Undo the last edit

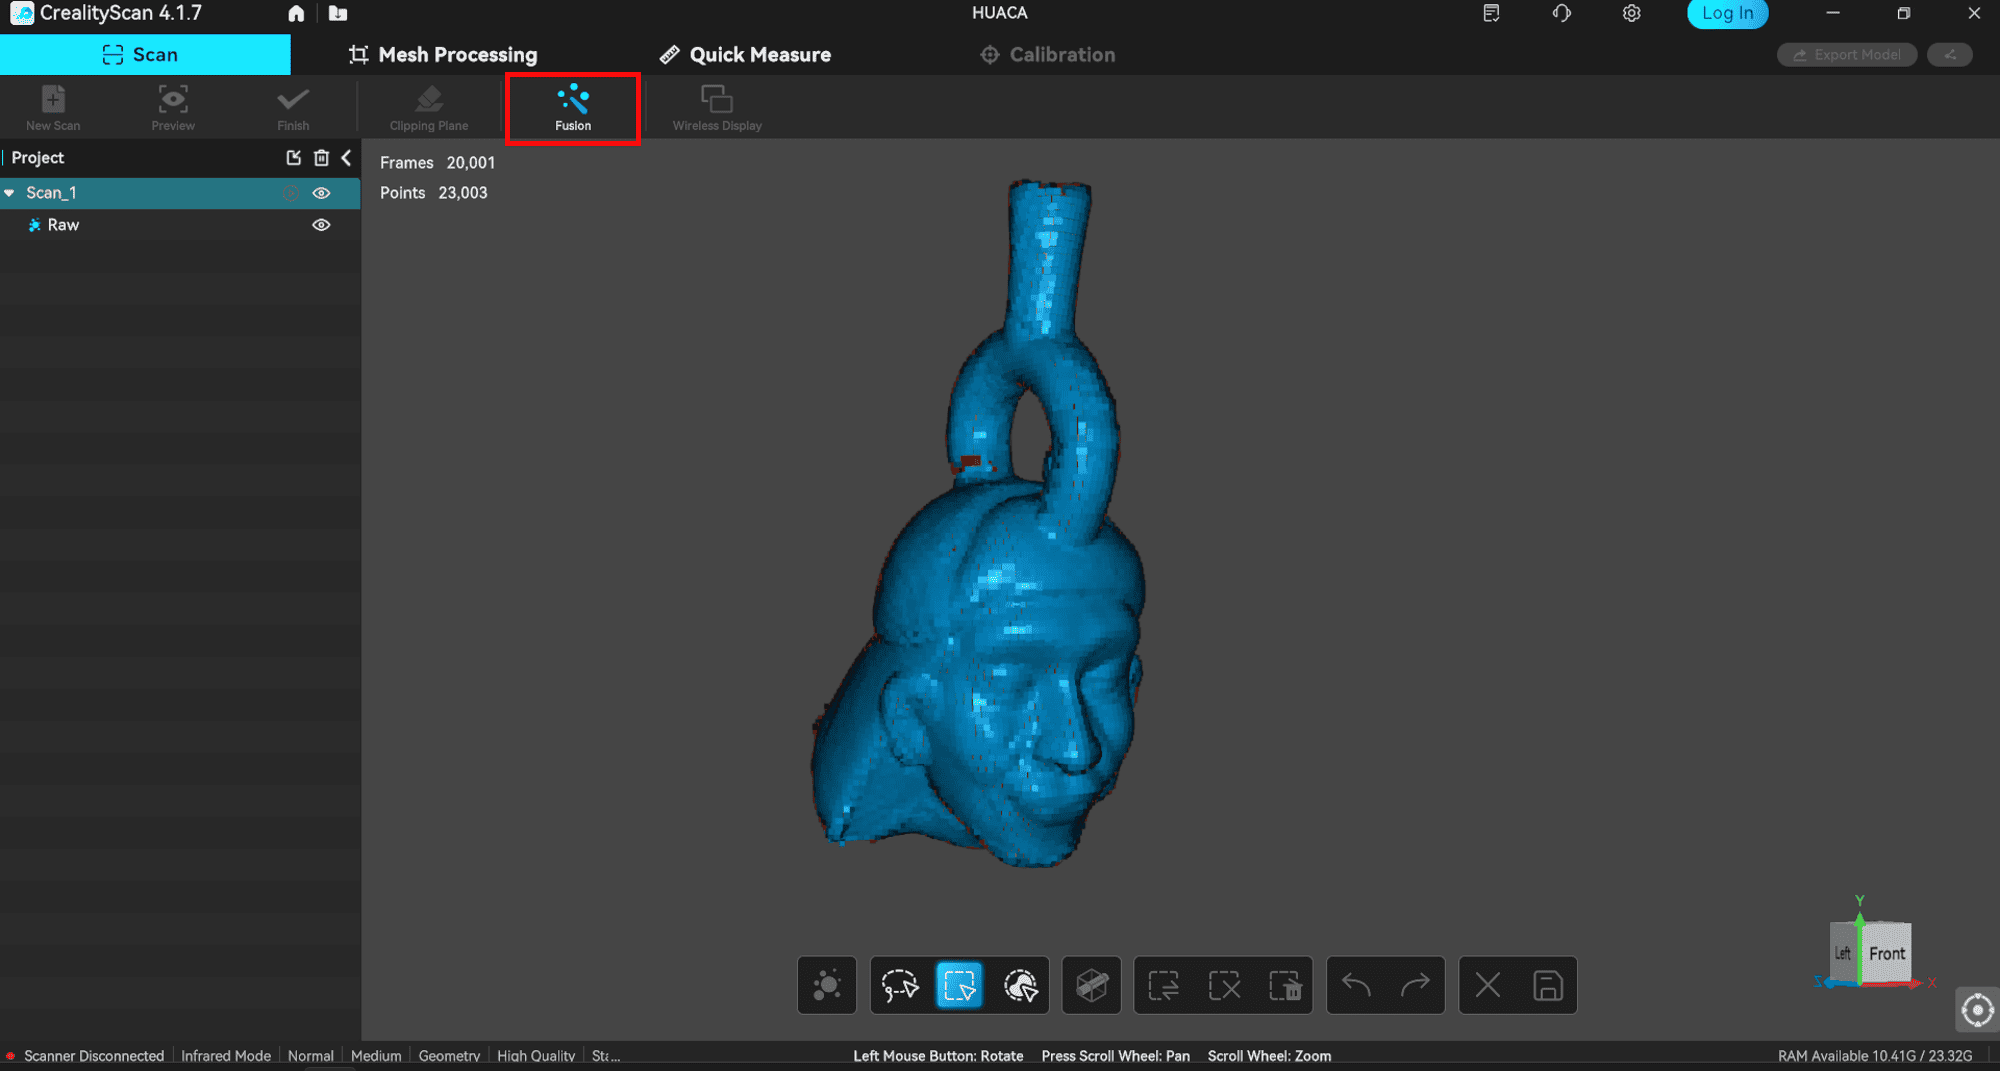click(1356, 986)
